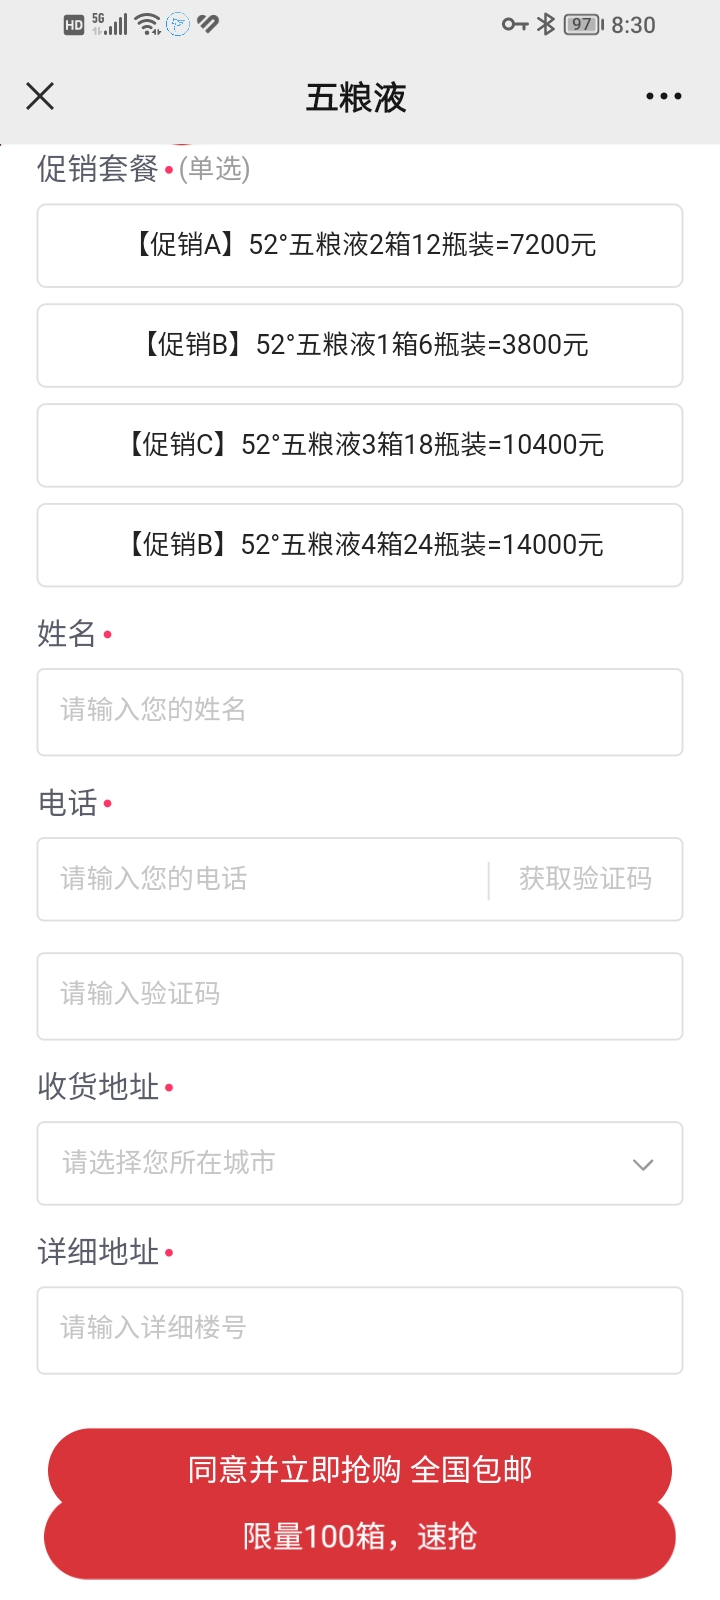The width and height of the screenshot is (720, 1600).
Task: Click the city selector chevron arrow
Action: coord(643,1164)
